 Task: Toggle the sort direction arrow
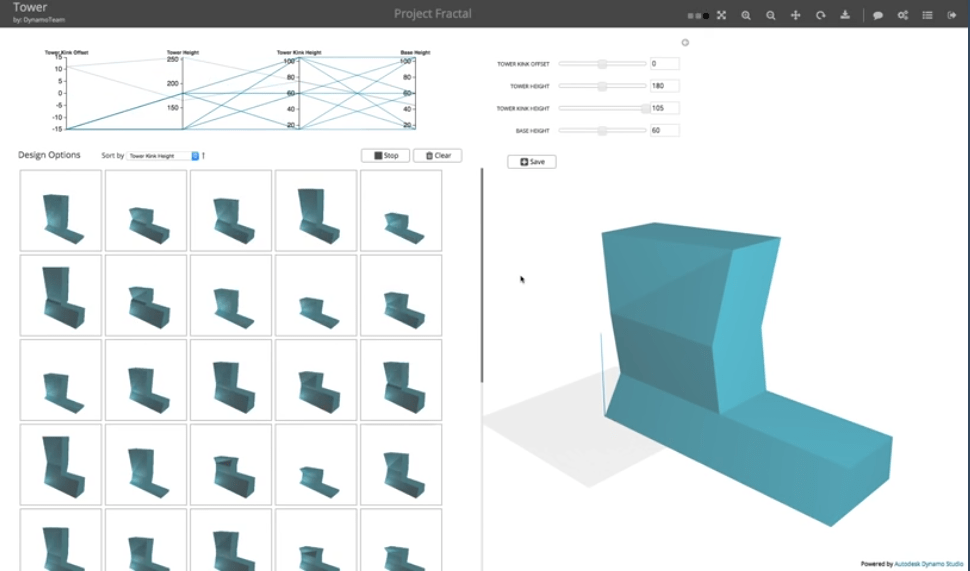[x=204, y=156]
